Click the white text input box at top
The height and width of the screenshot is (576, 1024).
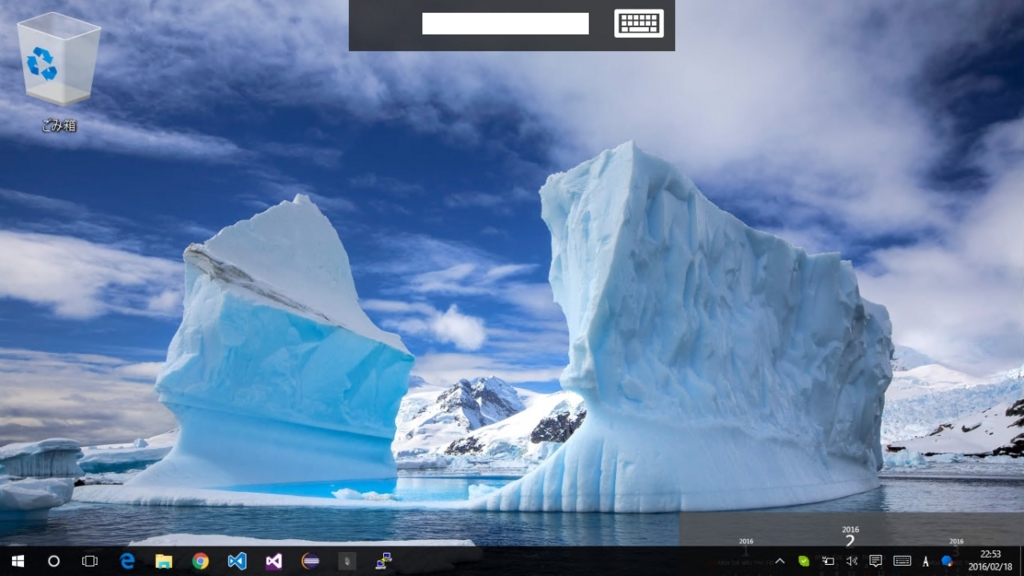click(505, 24)
